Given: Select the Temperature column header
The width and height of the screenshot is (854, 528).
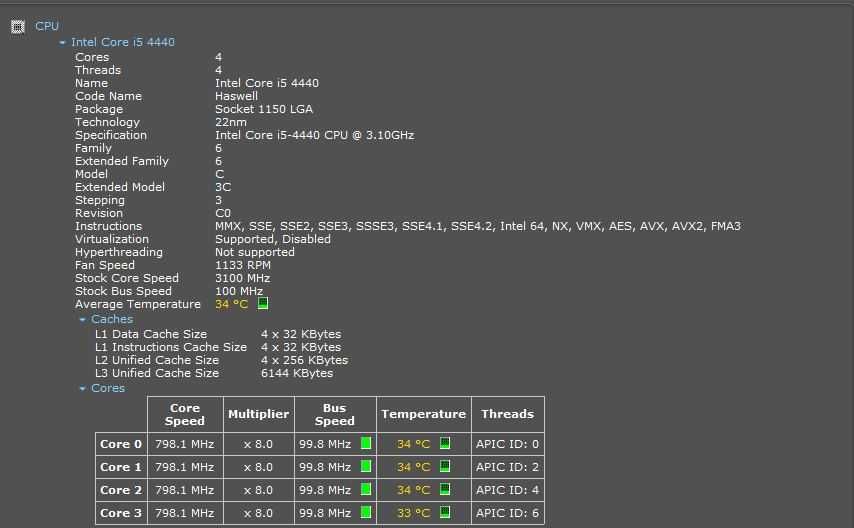Looking at the screenshot, I should coord(424,414).
